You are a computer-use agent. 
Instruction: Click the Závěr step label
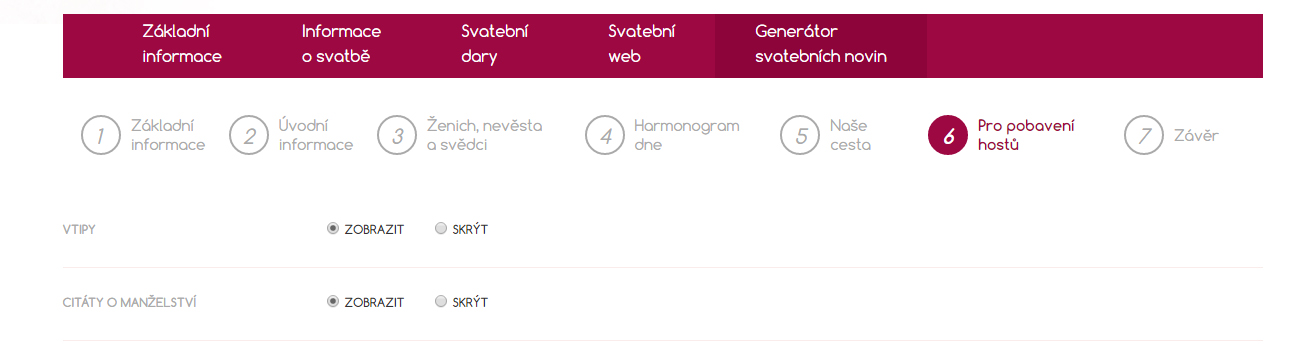click(x=1197, y=135)
